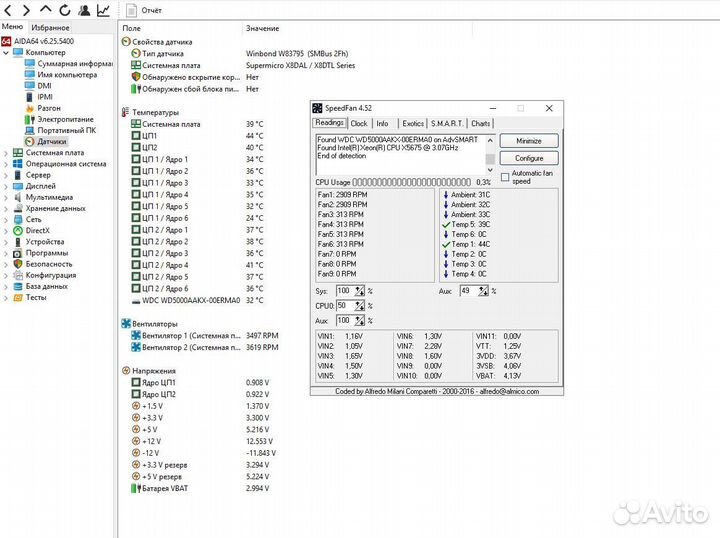Go up one level with the up arrow

tap(45, 10)
